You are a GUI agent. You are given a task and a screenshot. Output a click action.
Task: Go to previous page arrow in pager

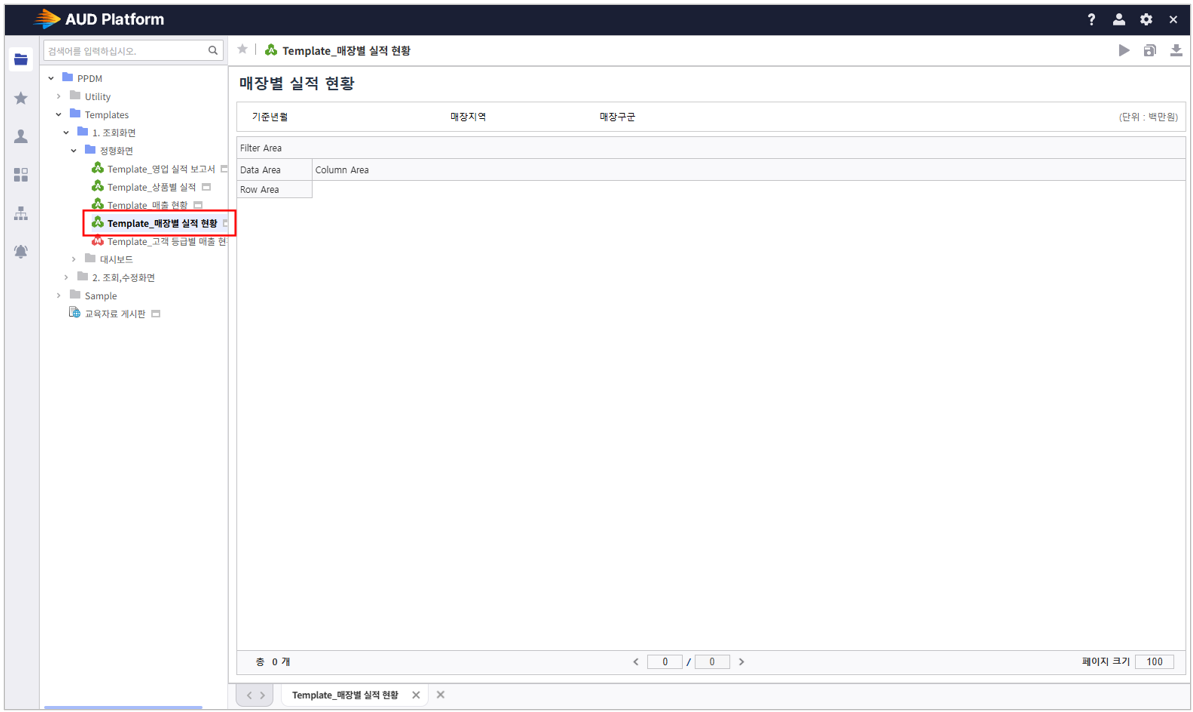click(x=636, y=662)
